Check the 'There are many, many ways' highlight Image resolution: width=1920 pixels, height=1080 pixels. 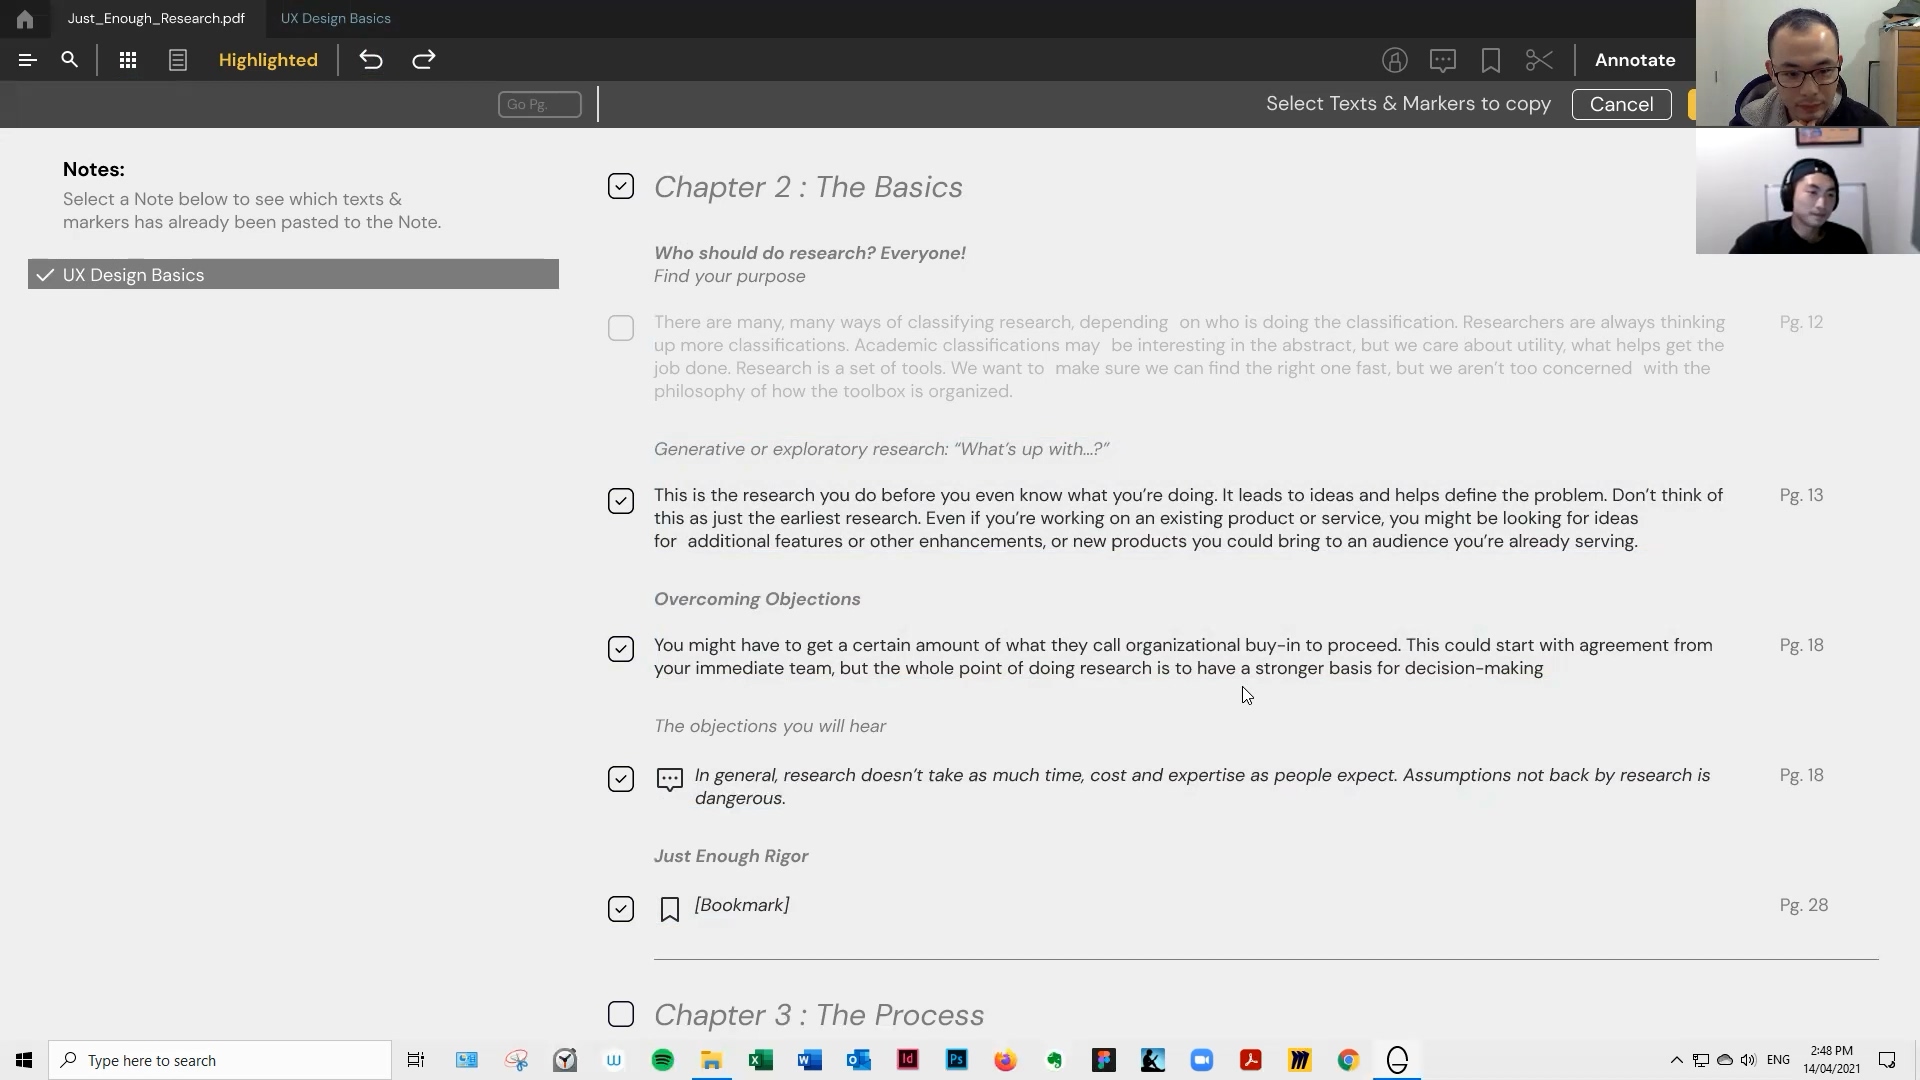tap(621, 328)
